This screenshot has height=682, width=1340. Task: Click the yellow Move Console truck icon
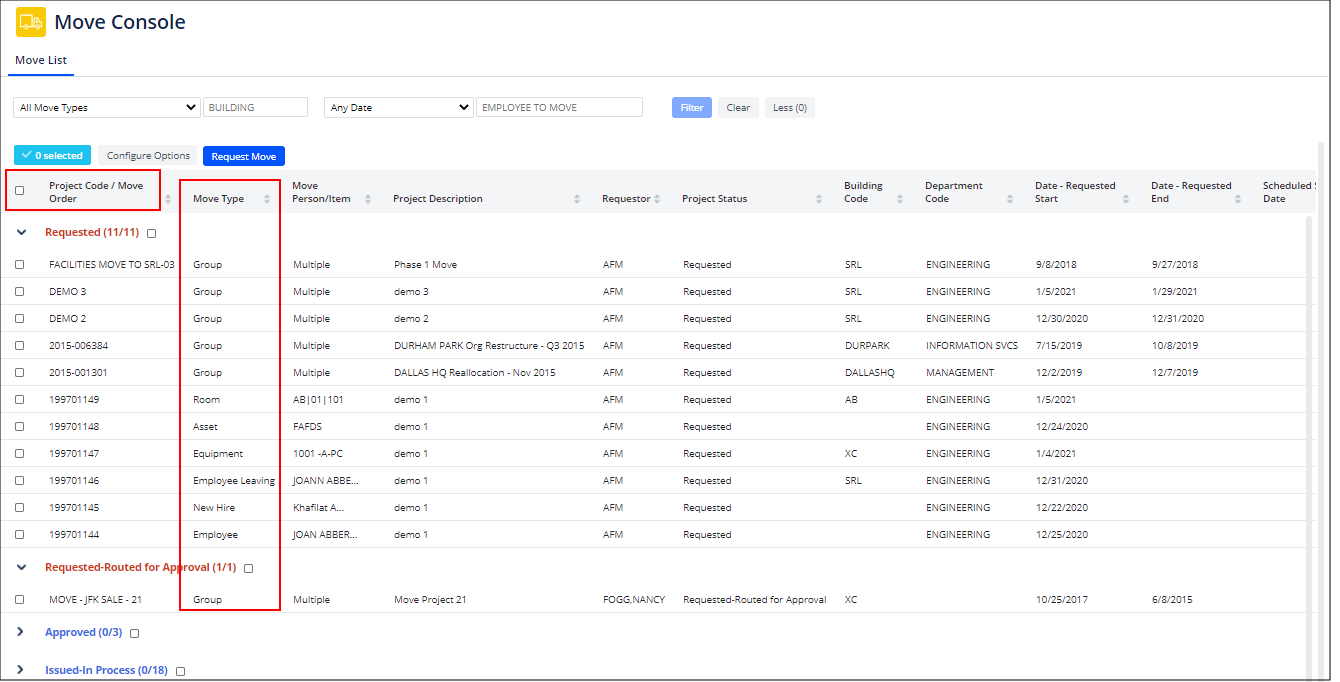pyautogui.click(x=31, y=22)
